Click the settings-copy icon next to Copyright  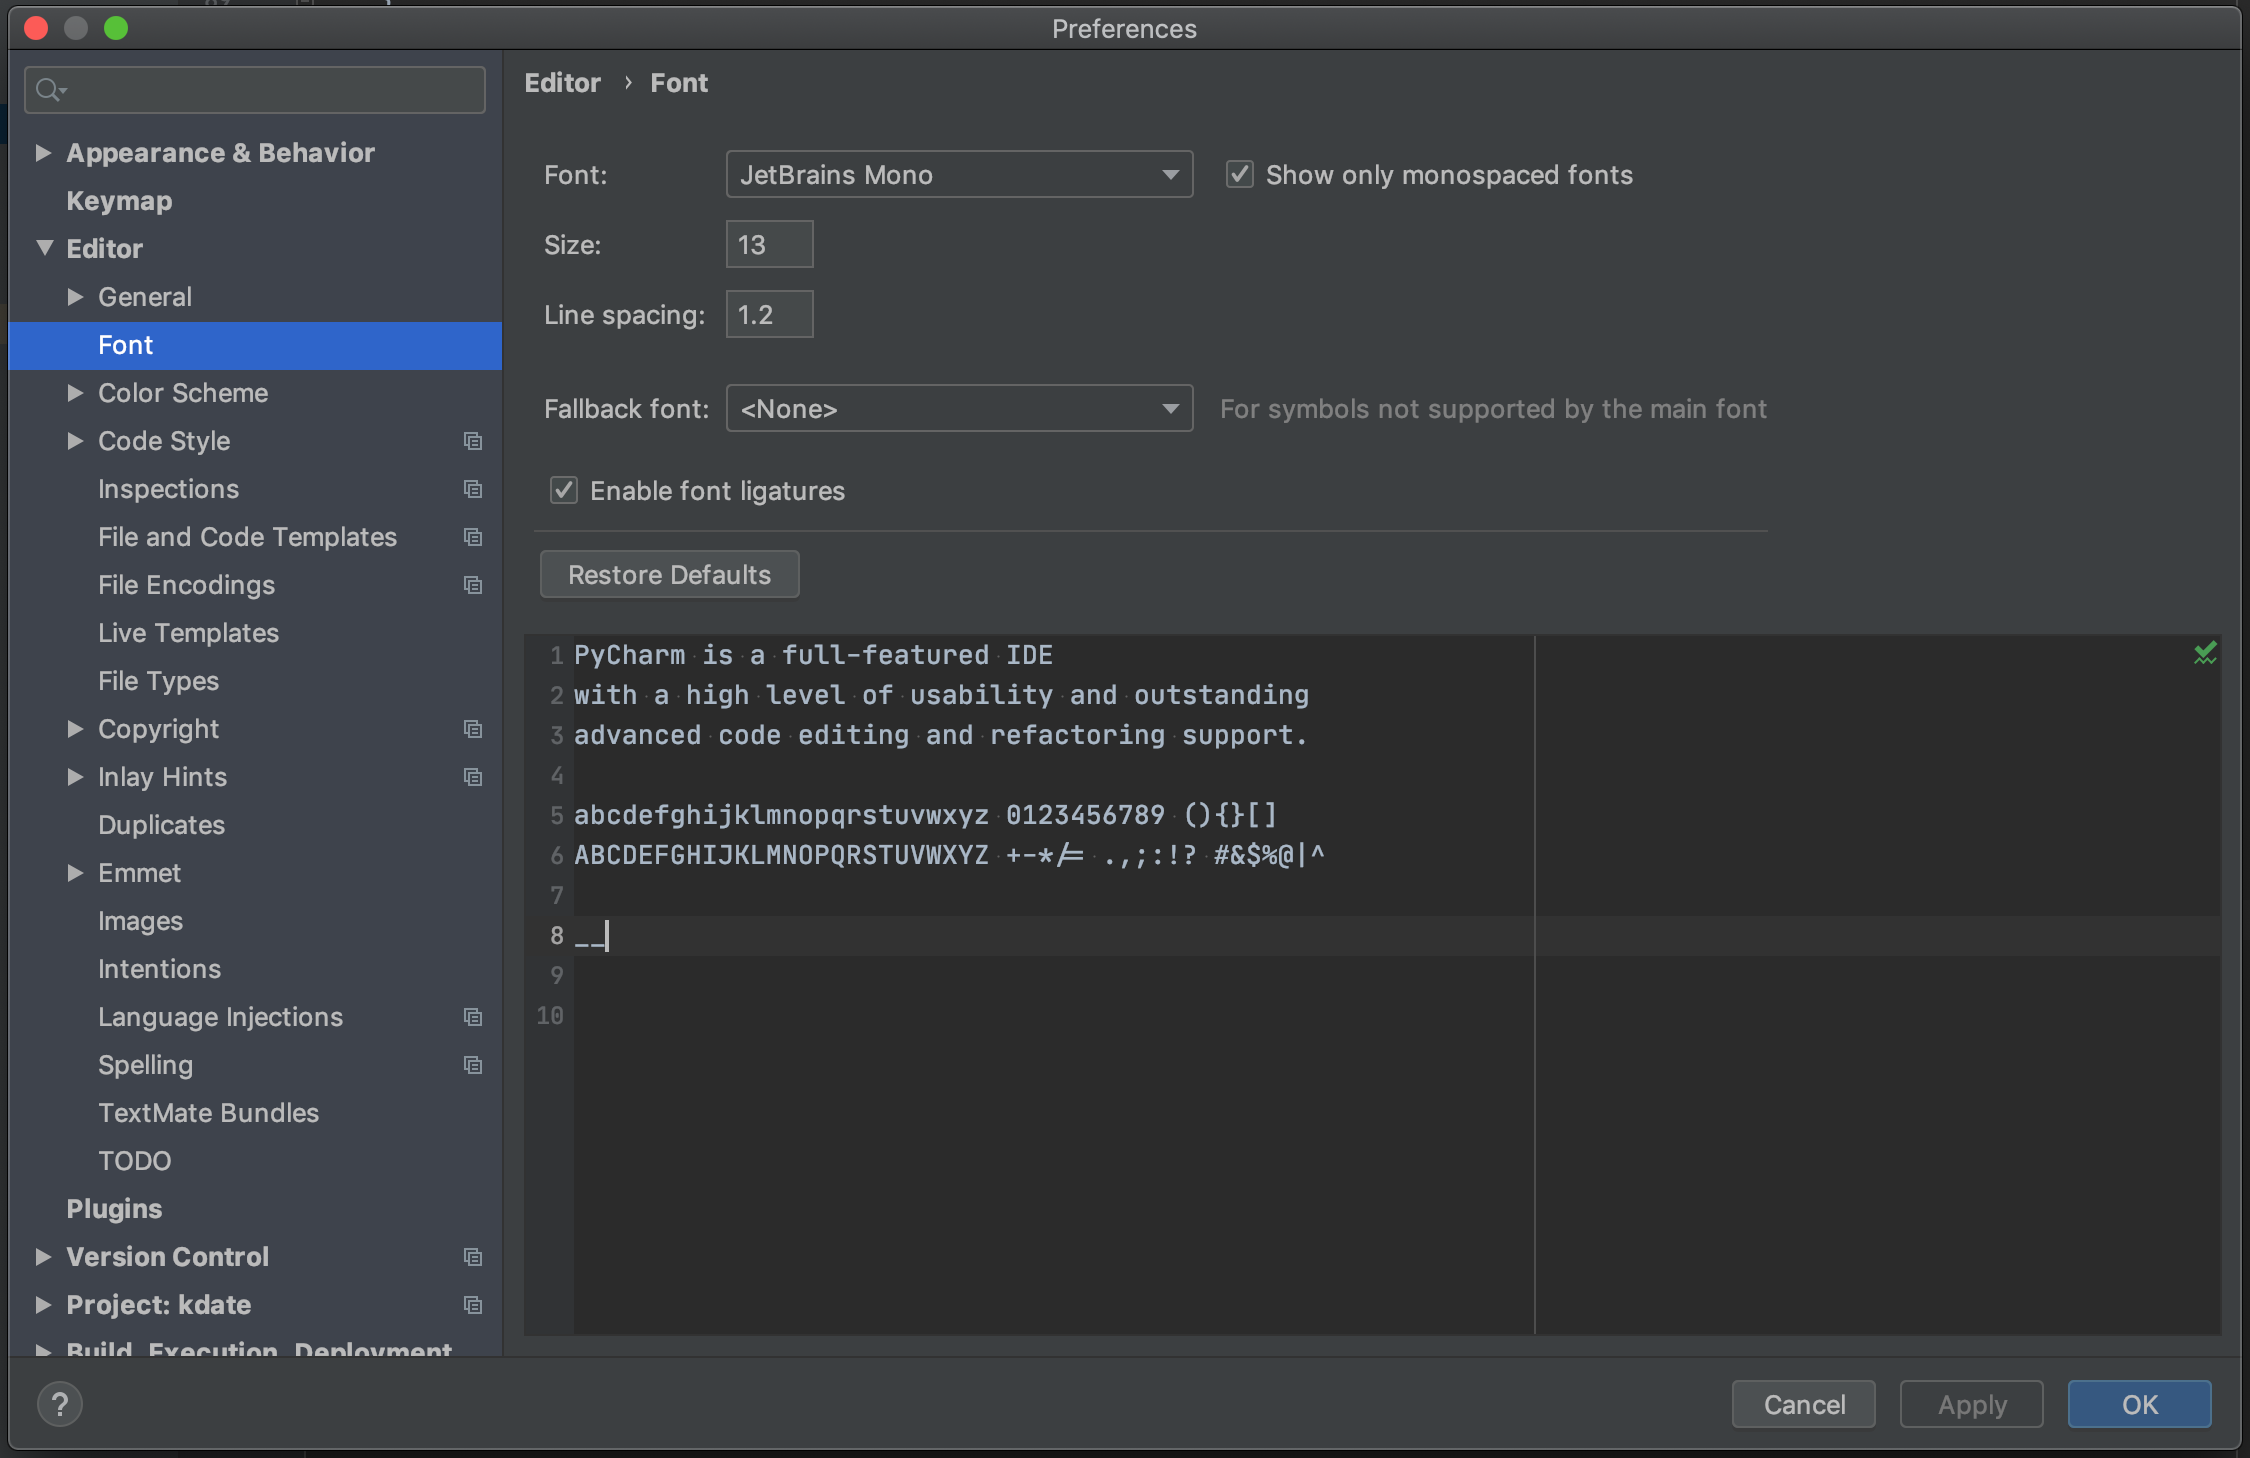[472, 729]
